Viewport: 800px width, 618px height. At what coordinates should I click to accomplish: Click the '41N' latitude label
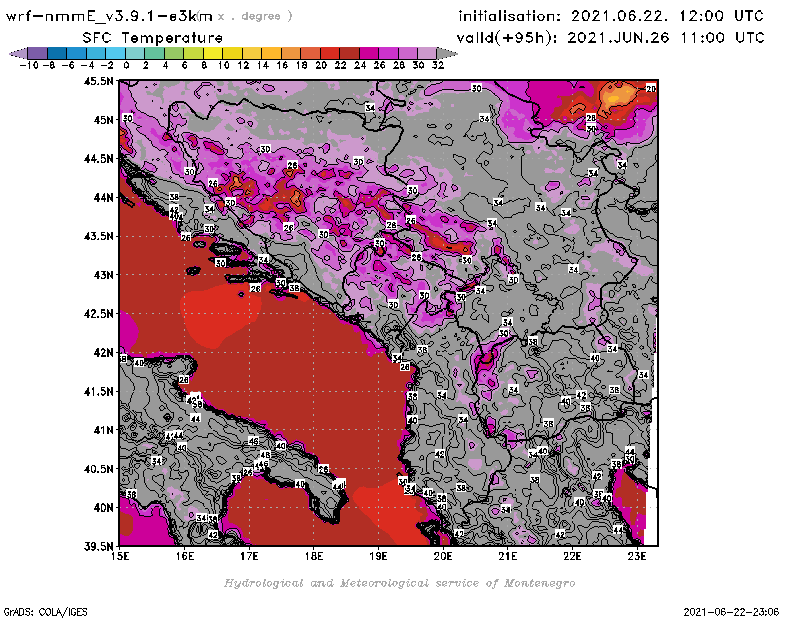tap(103, 430)
